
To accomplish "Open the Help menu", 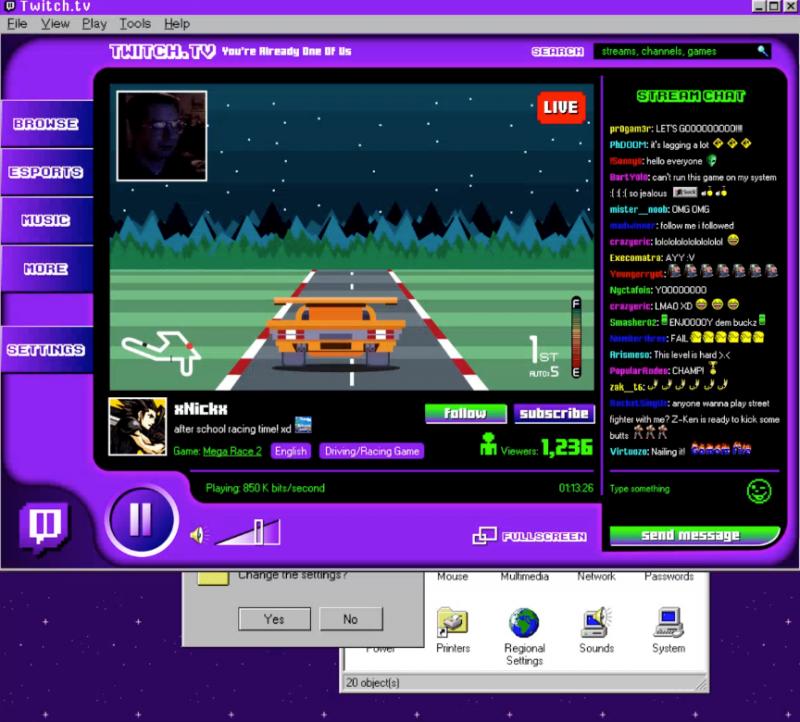I will [177, 23].
